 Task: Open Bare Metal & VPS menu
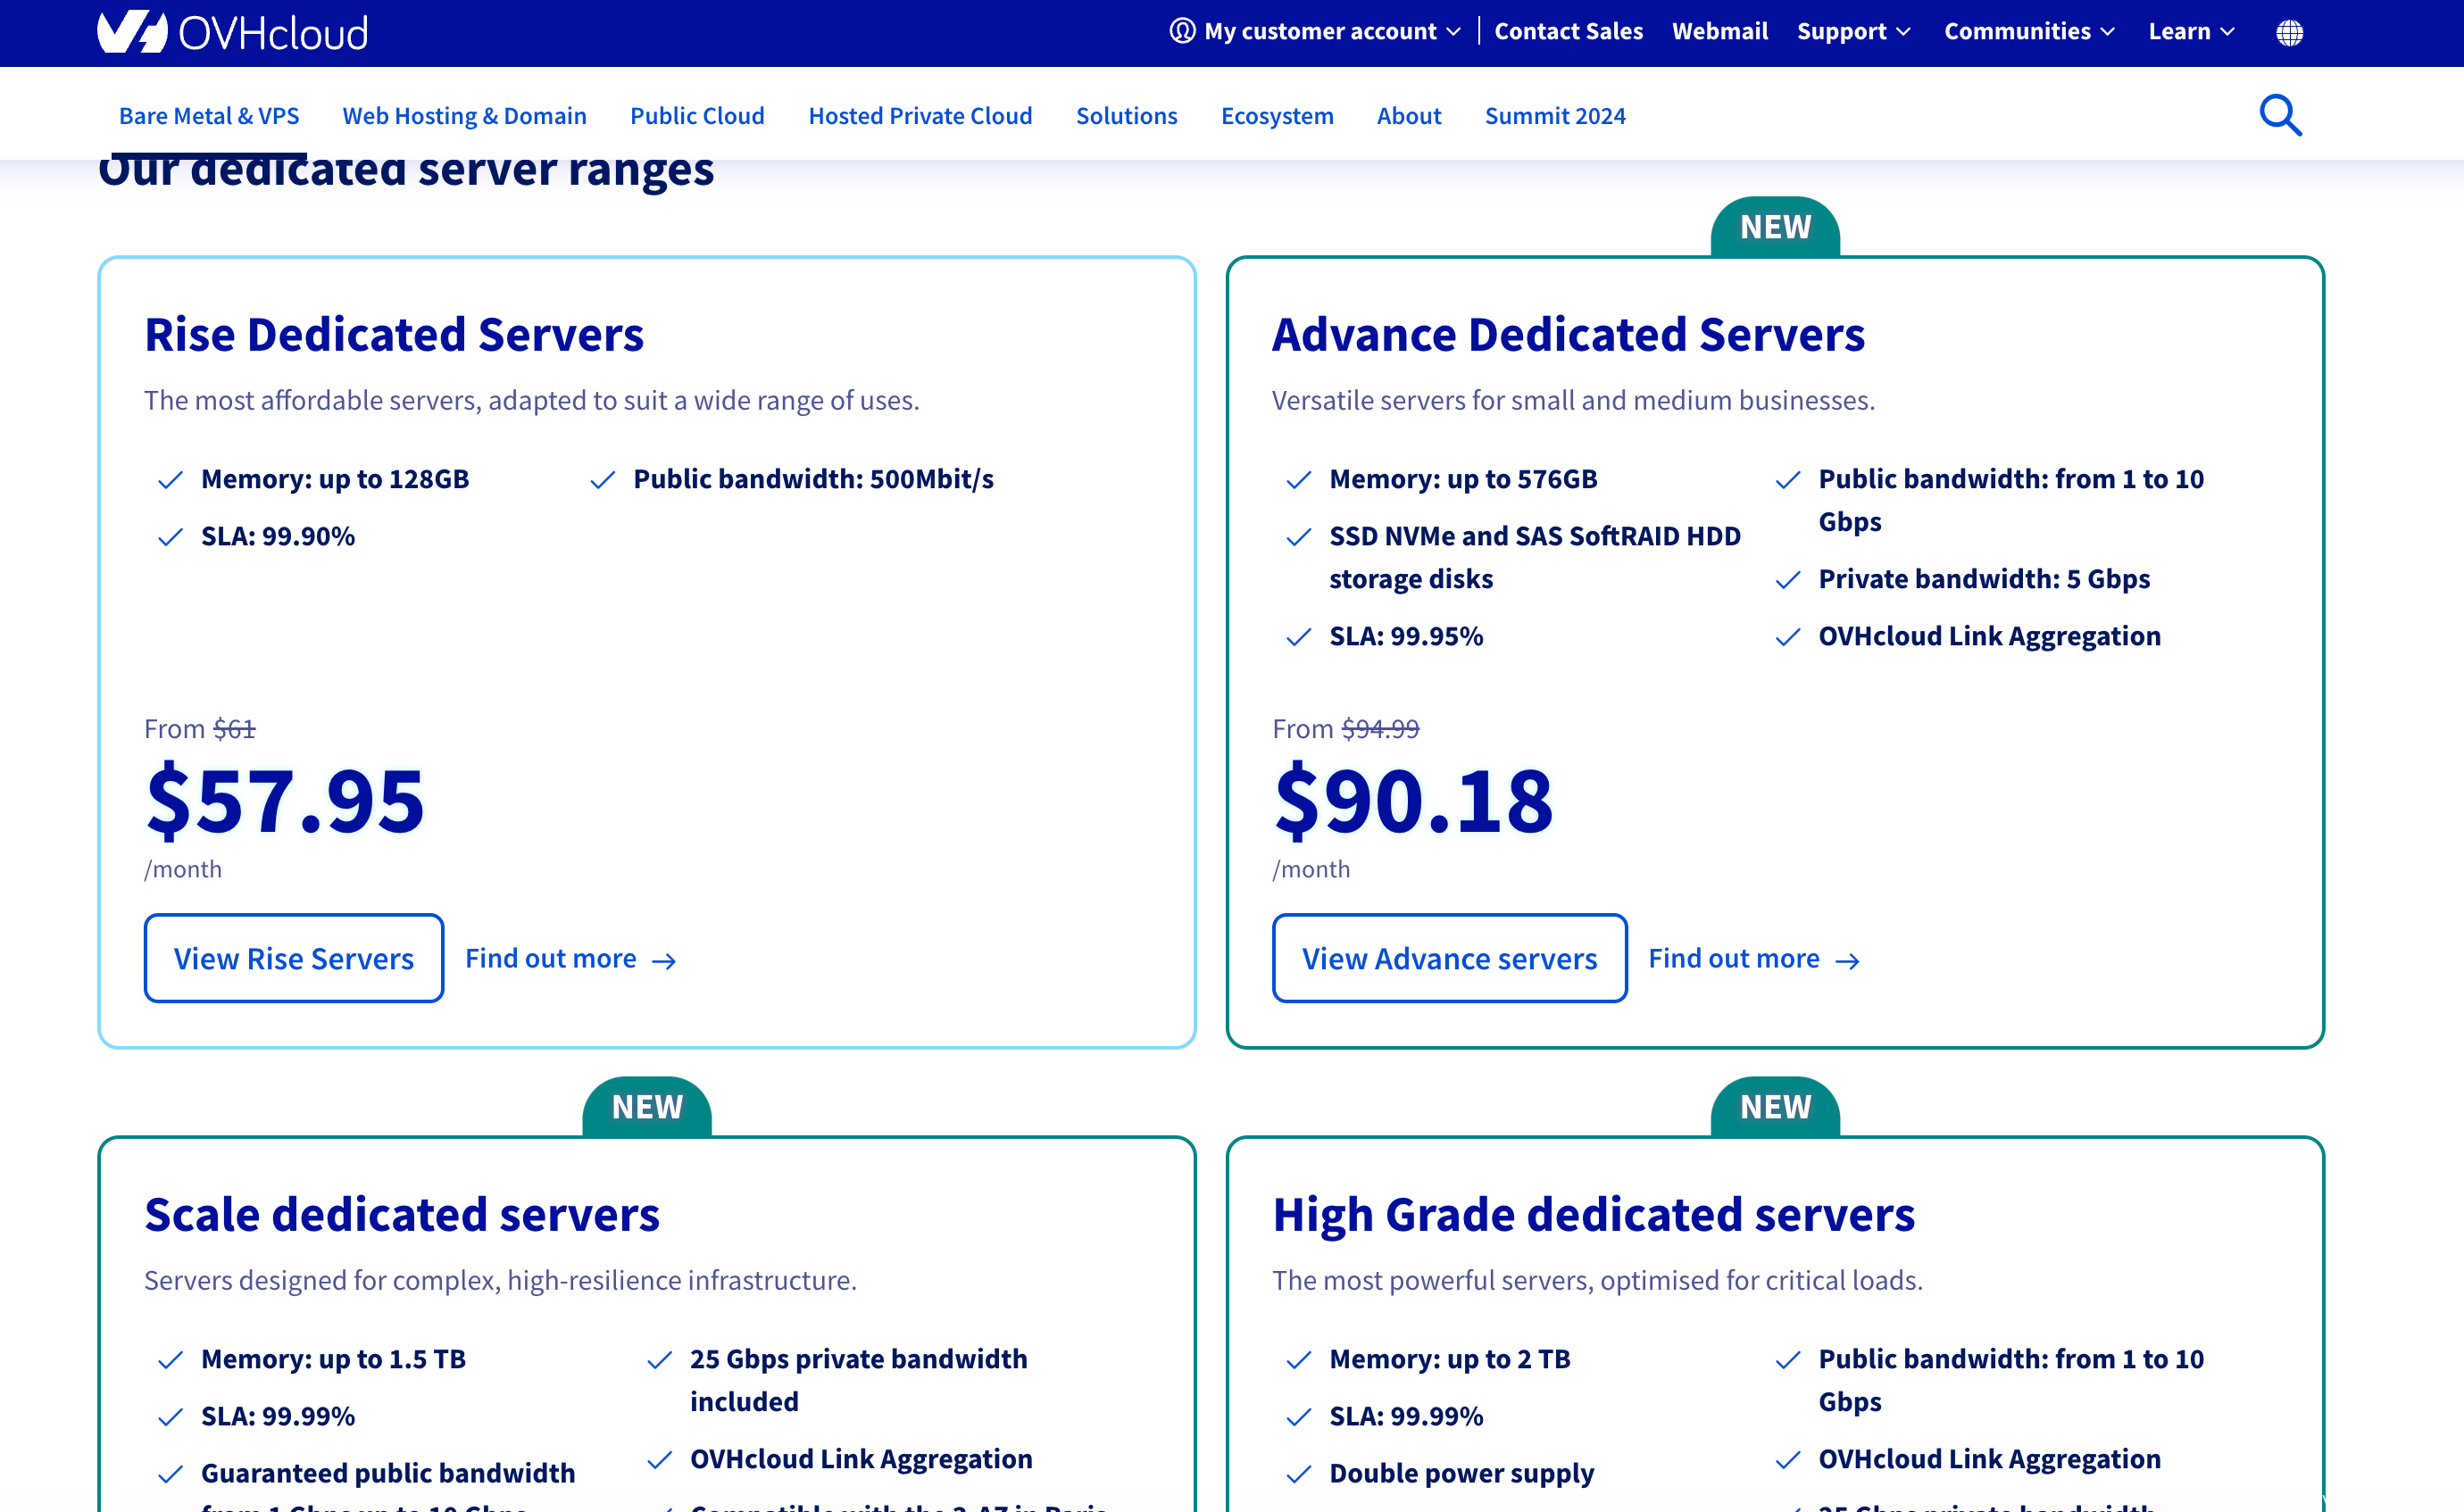[209, 116]
